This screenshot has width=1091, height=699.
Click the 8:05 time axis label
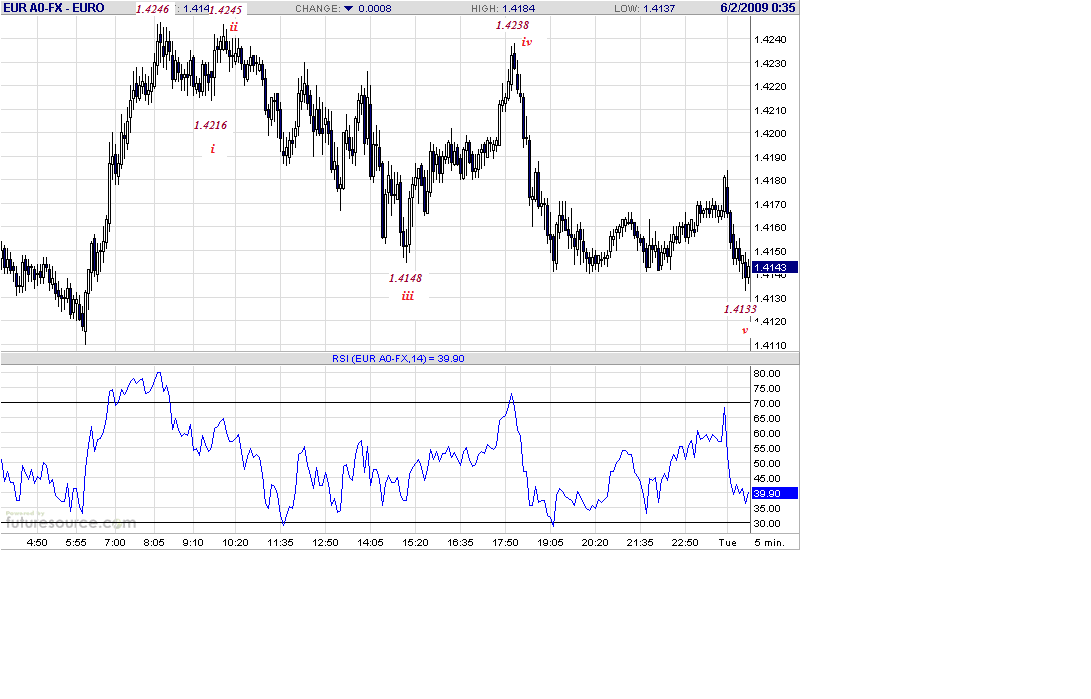click(154, 543)
